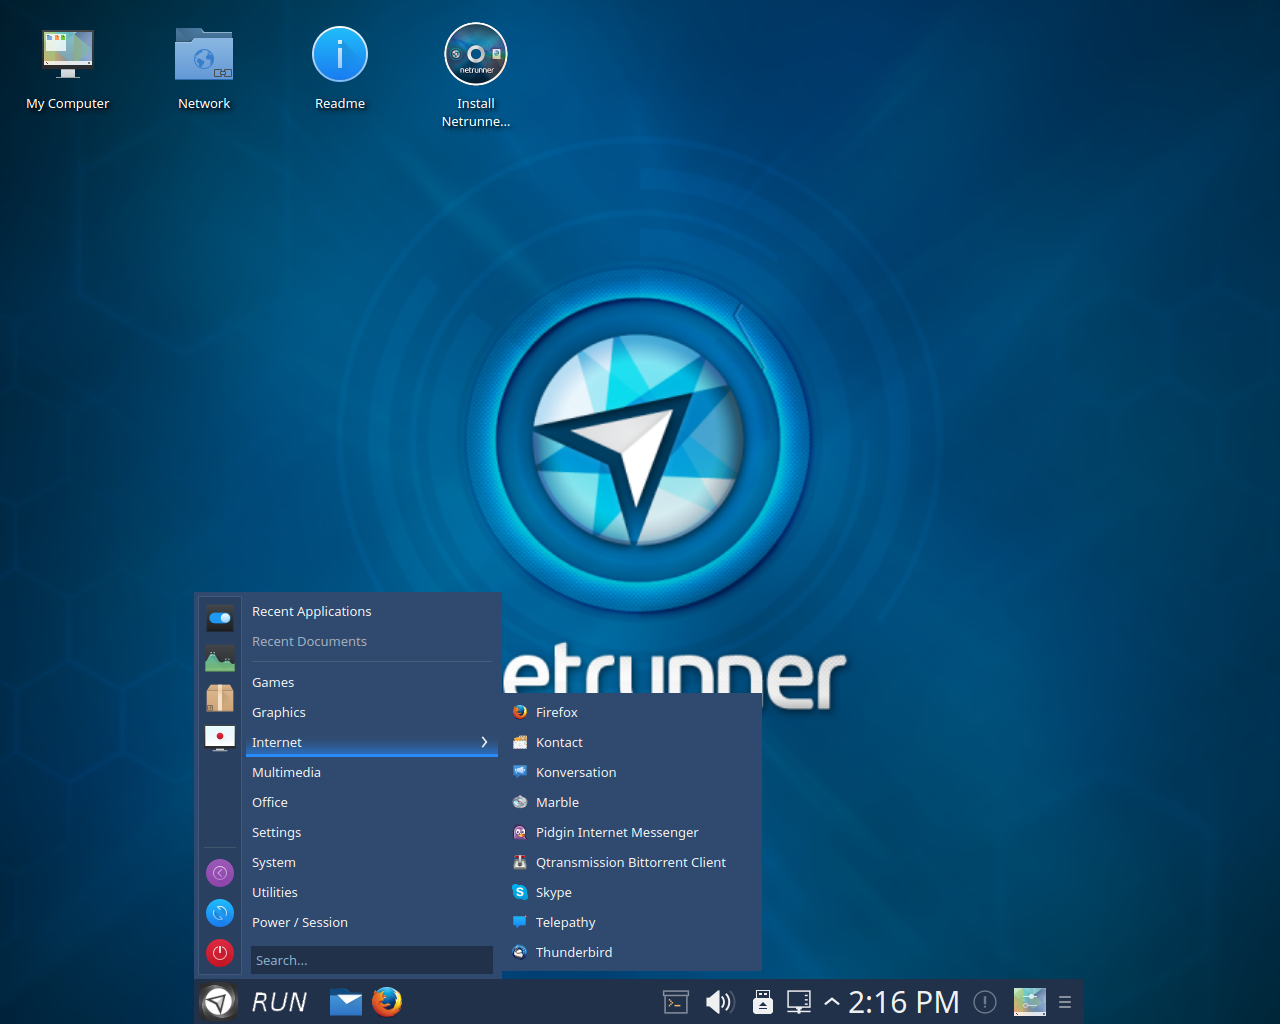Launch Pidgin Internet Messenger
The width and height of the screenshot is (1280, 1024).
pos(632,832)
